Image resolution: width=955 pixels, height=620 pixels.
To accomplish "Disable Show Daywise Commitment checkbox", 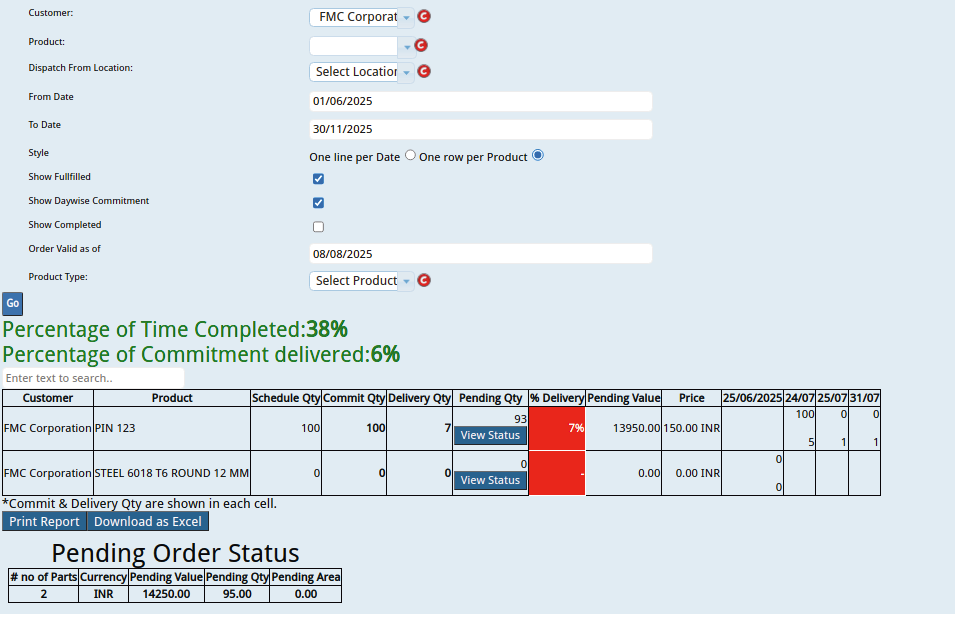I will point(318,203).
